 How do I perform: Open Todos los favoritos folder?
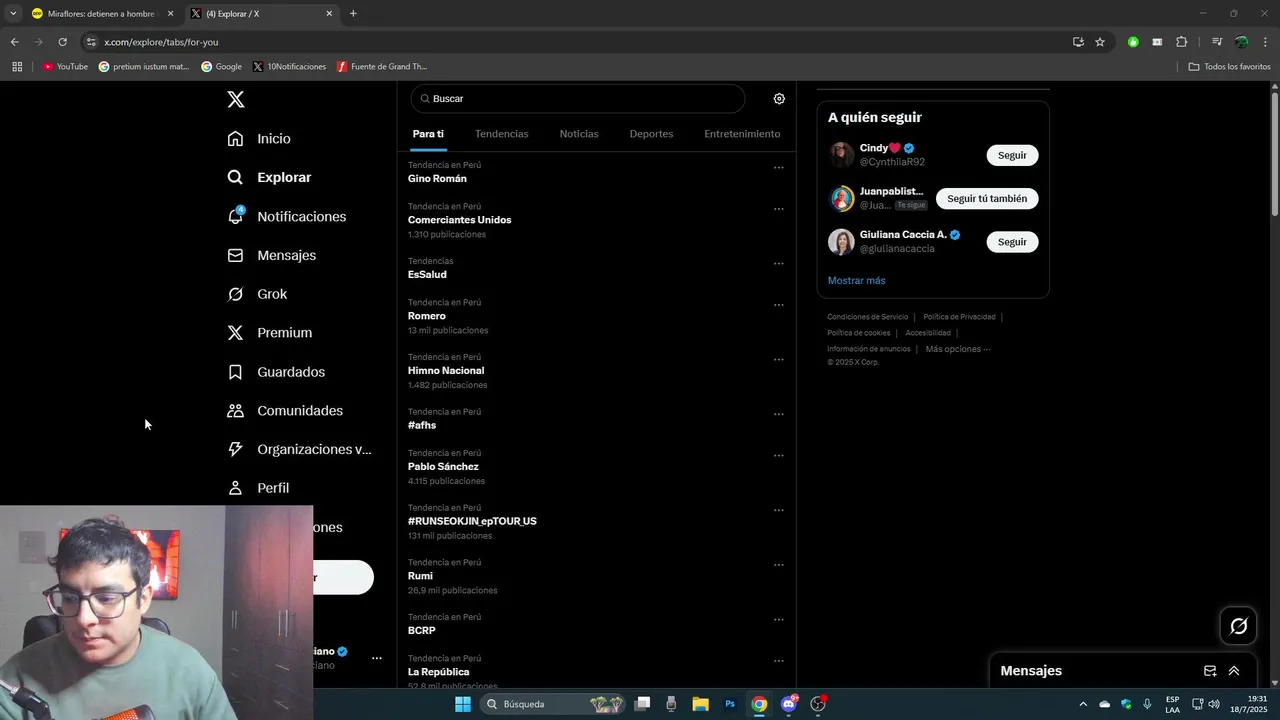point(1229,67)
